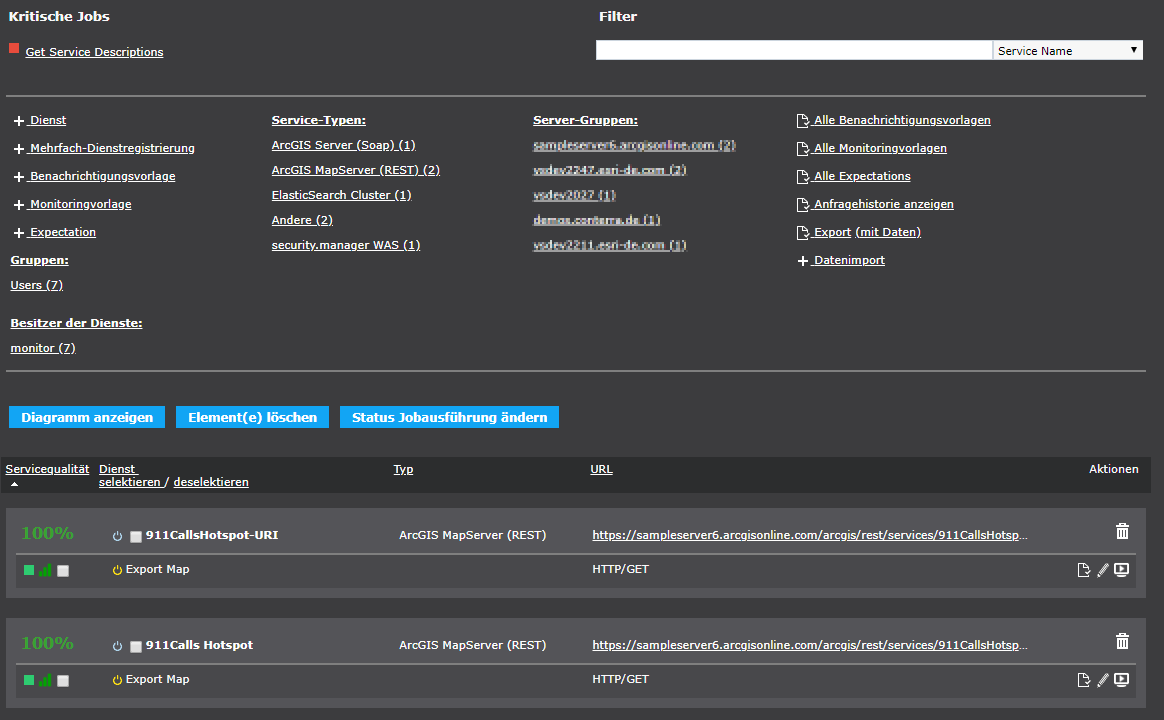
Task: Click green bar chart icon under 911CallsHotspot-URI
Action: point(45,570)
